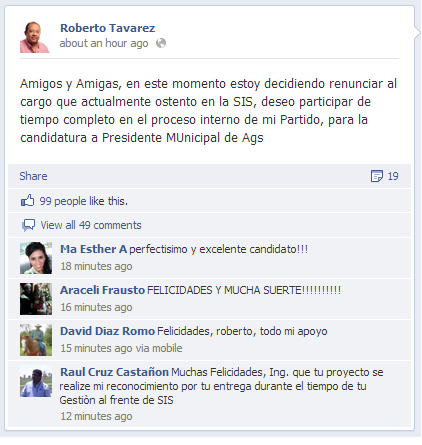The width and height of the screenshot is (422, 445).
Task: Click the Share link
Action: 33,176
